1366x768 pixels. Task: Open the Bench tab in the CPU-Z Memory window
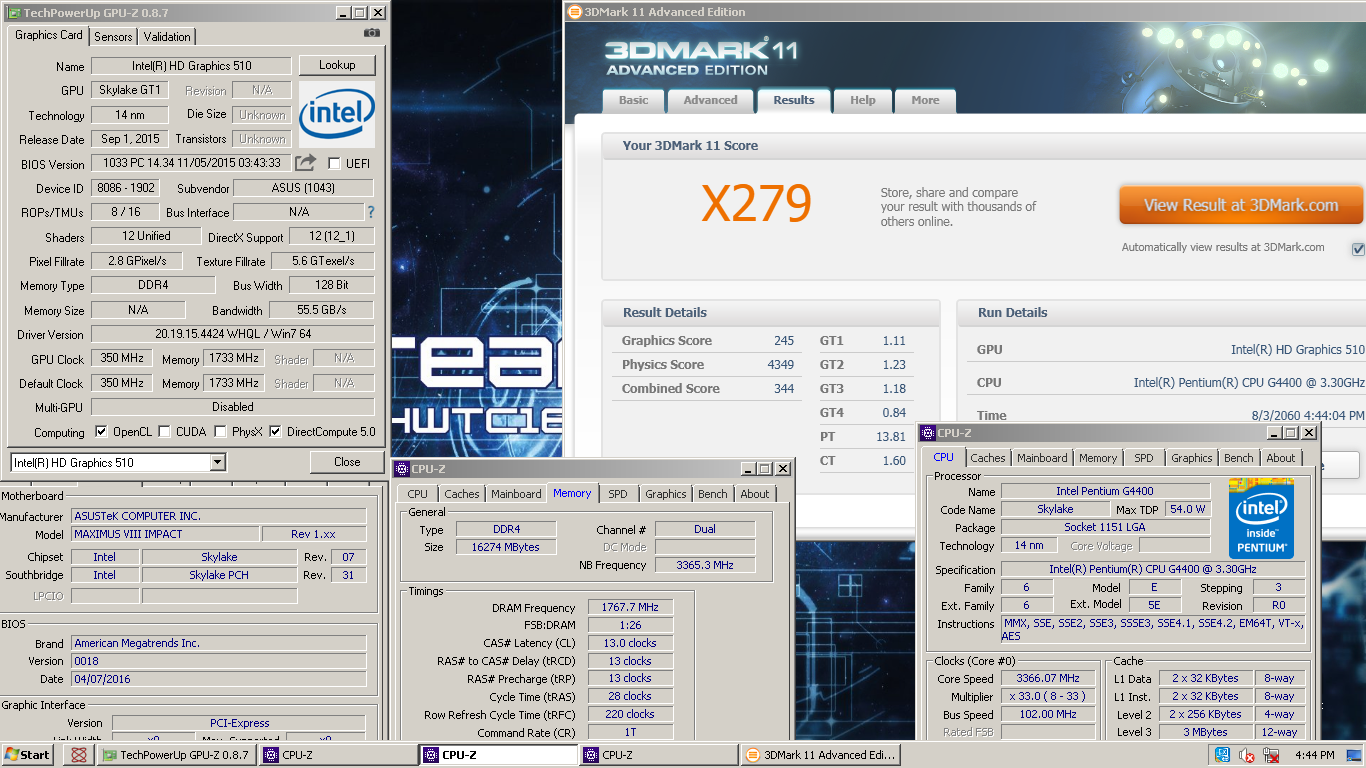tap(713, 494)
